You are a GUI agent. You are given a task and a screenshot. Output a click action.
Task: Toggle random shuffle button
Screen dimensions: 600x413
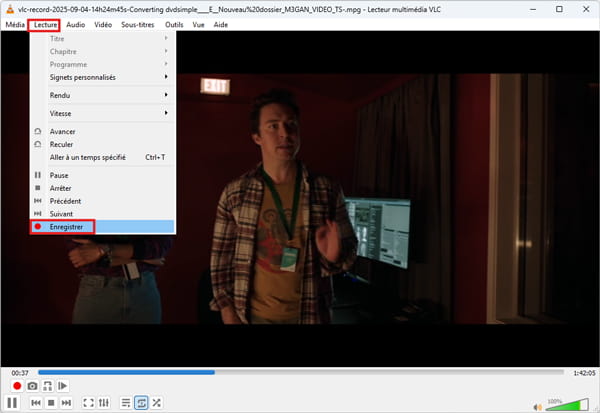pos(157,403)
